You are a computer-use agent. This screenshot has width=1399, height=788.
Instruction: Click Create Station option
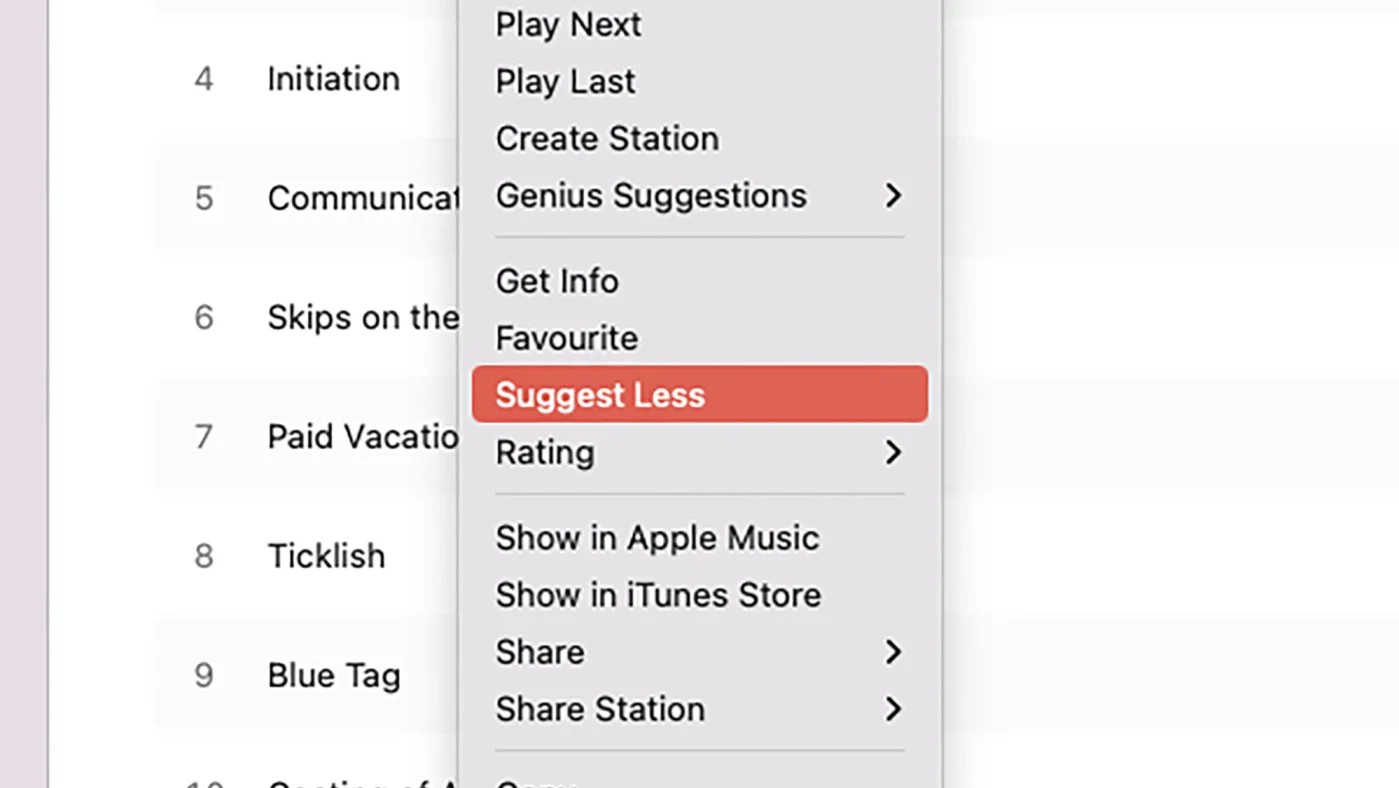(x=607, y=139)
